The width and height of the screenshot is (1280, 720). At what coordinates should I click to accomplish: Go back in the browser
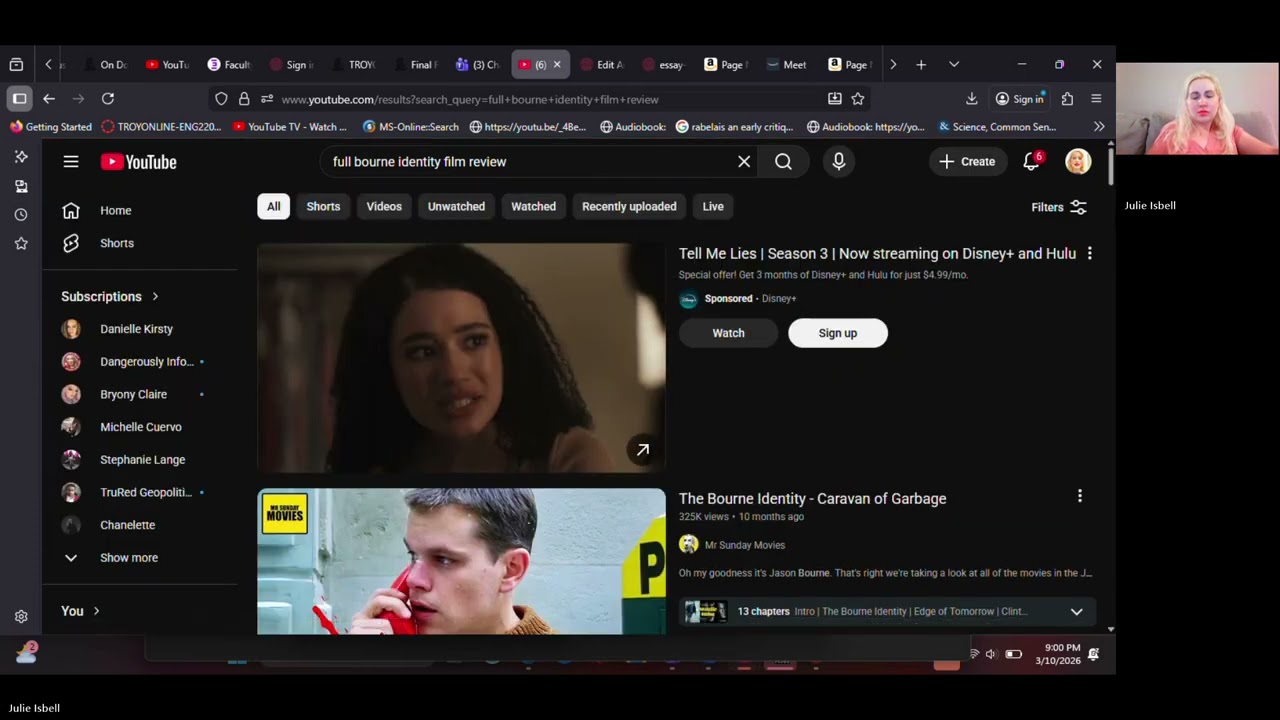pyautogui.click(x=49, y=99)
